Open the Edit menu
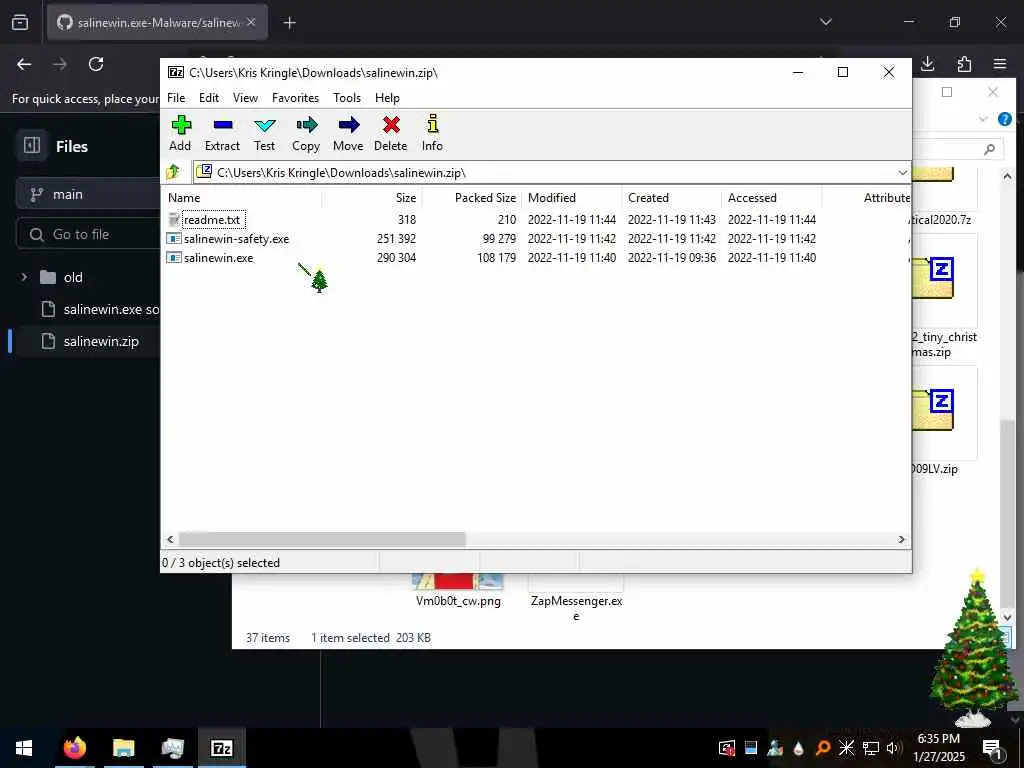The width and height of the screenshot is (1024, 768). coord(209,98)
